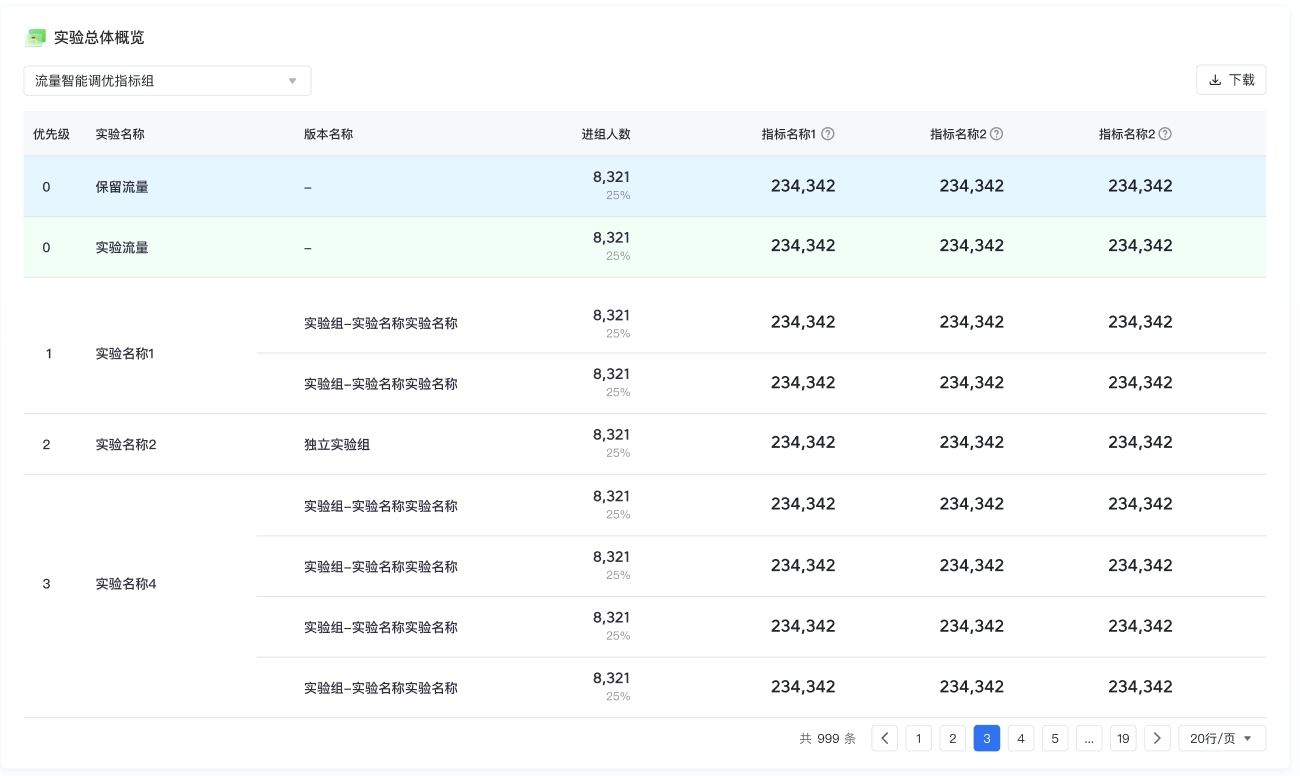The width and height of the screenshot is (1300, 776).
Task: Select the 实验名称4 cell
Action: click(x=126, y=584)
